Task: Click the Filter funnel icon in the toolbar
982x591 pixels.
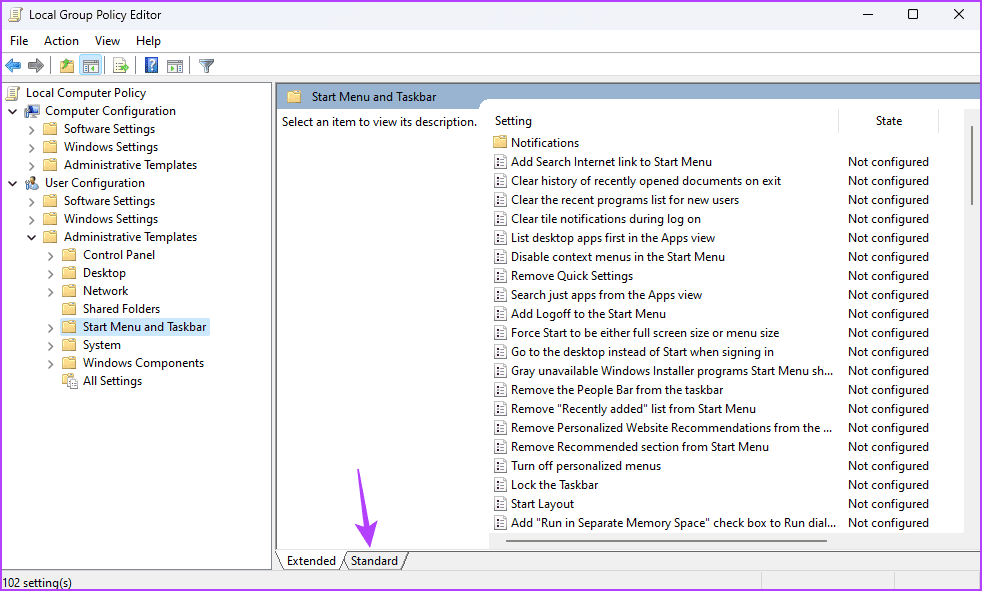Action: (x=206, y=65)
